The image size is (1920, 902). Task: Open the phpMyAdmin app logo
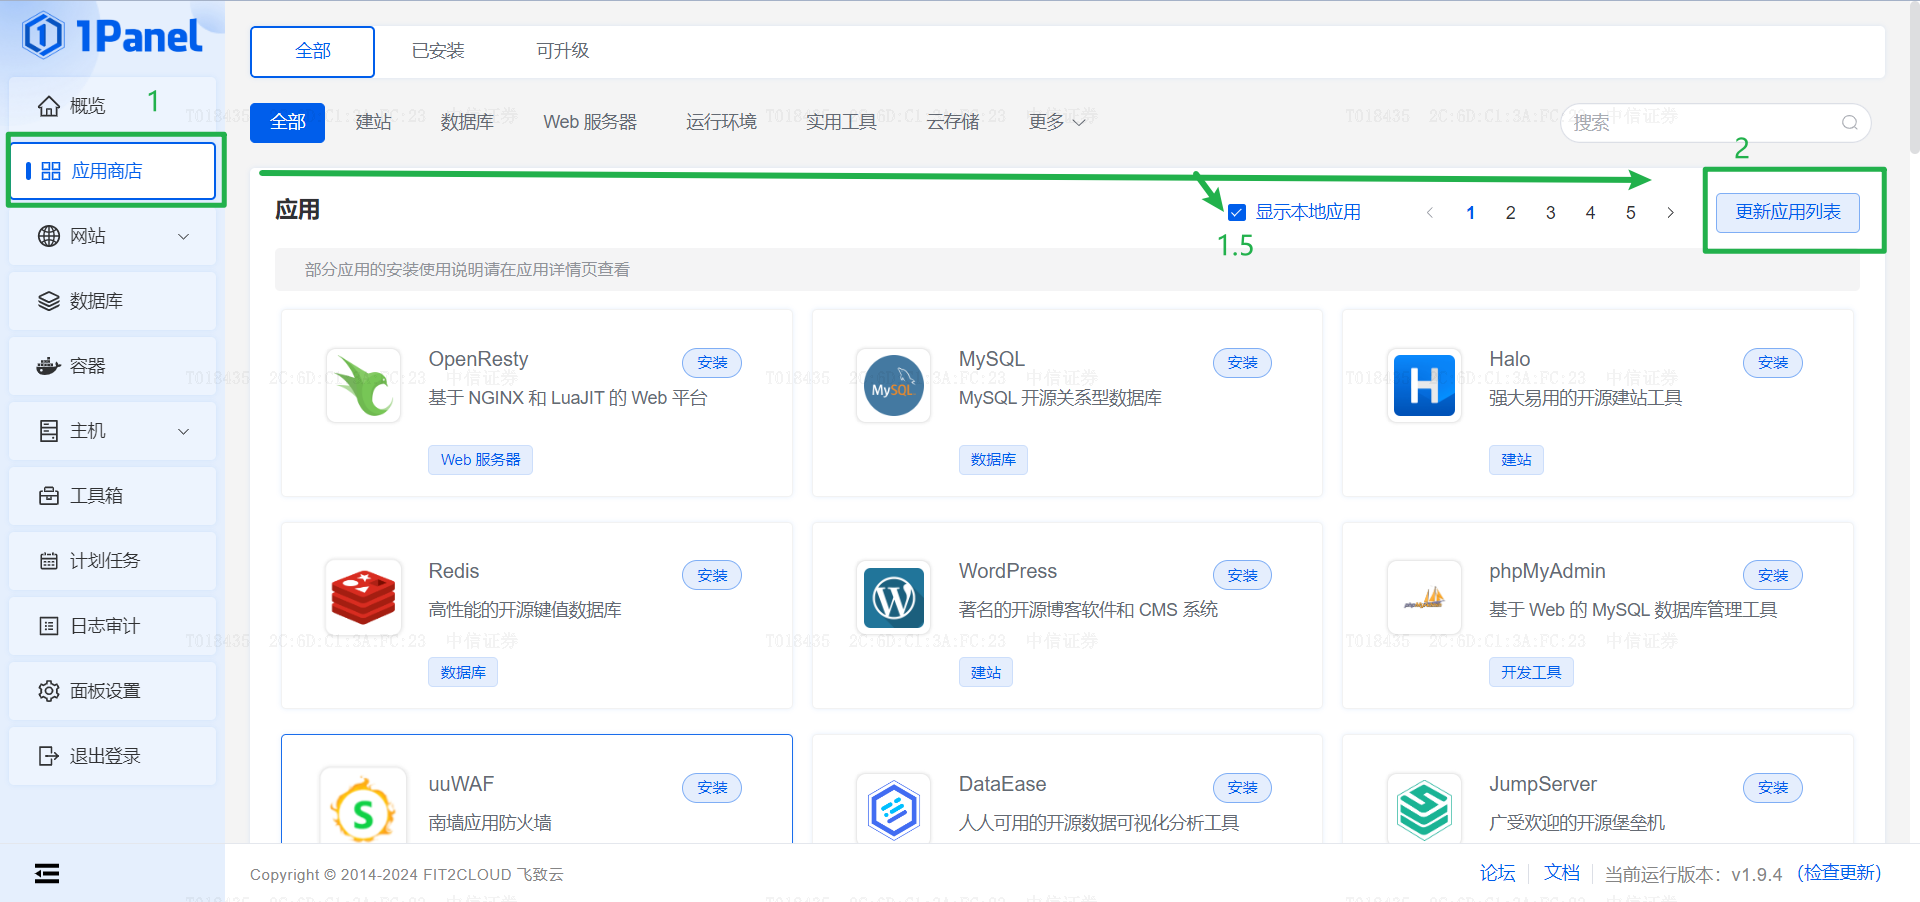point(1424,597)
